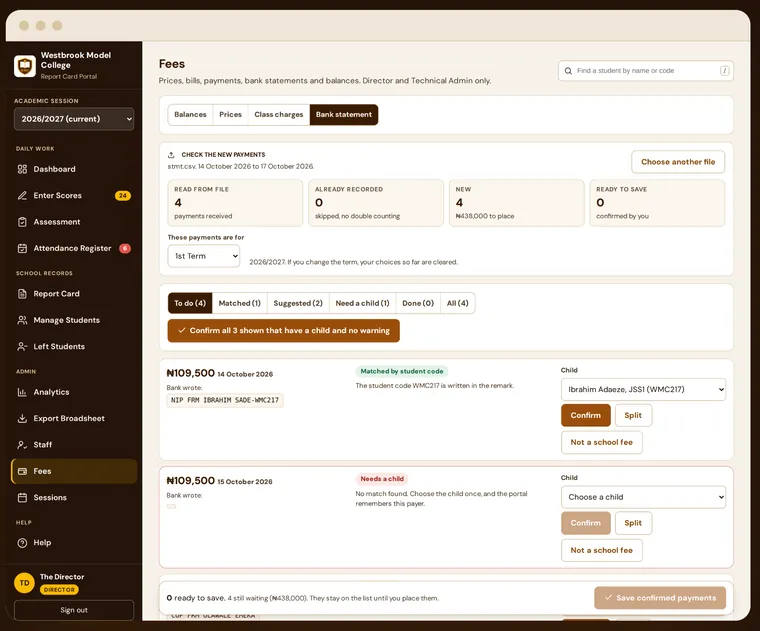Open the Ibrahim Adaeze child dropdown
The image size is (760, 631).
click(x=643, y=389)
